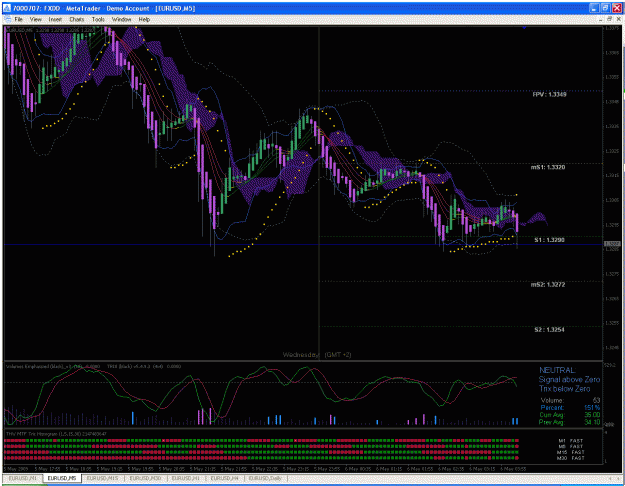Click the M1 FAST histogram label
Image resolution: width=625 pixels, height=486 pixels.
(x=570, y=441)
